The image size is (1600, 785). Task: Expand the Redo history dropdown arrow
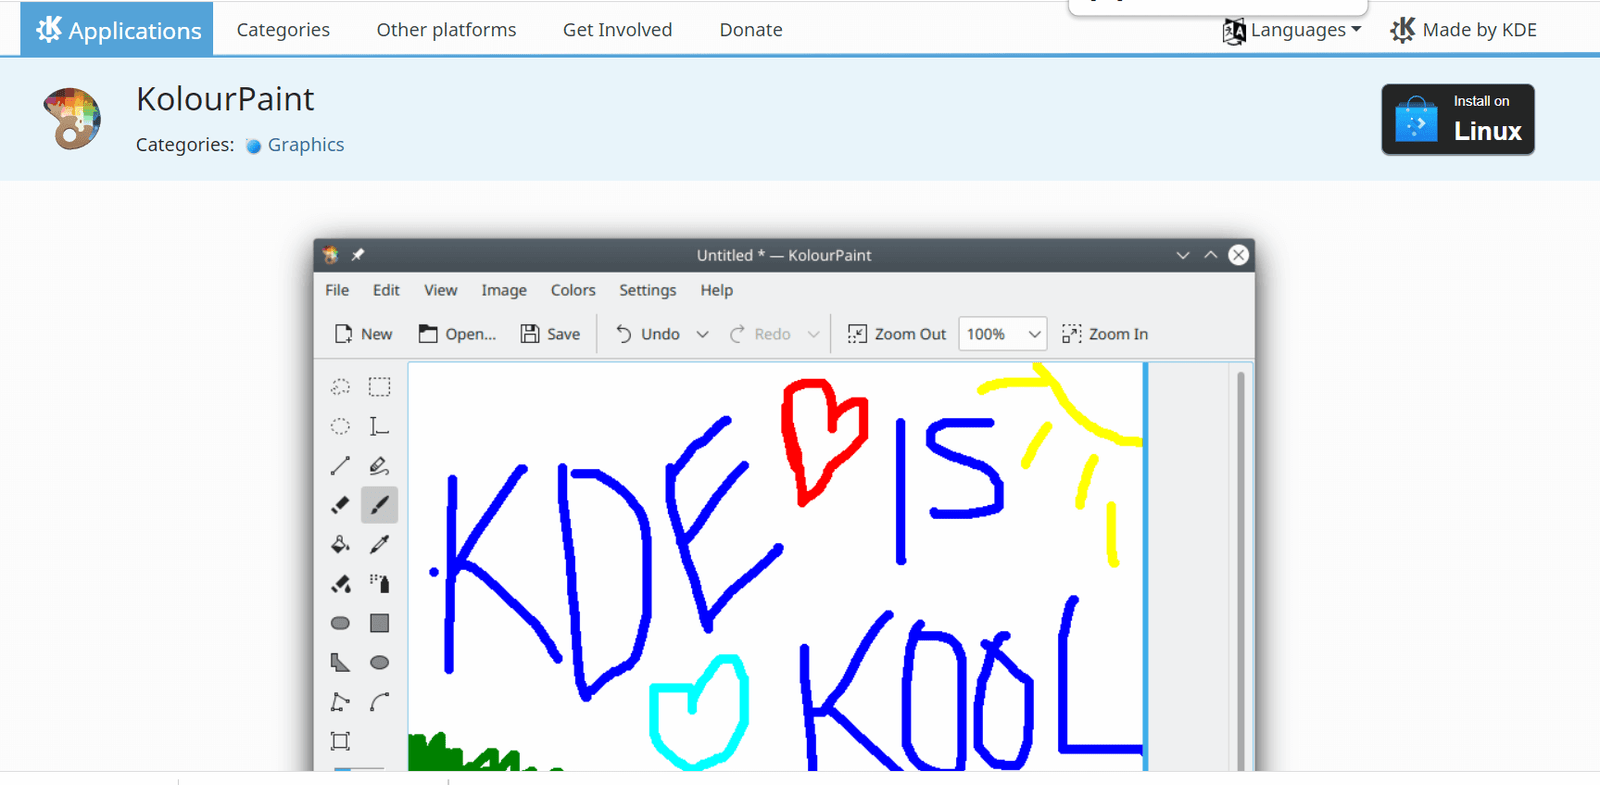point(814,334)
